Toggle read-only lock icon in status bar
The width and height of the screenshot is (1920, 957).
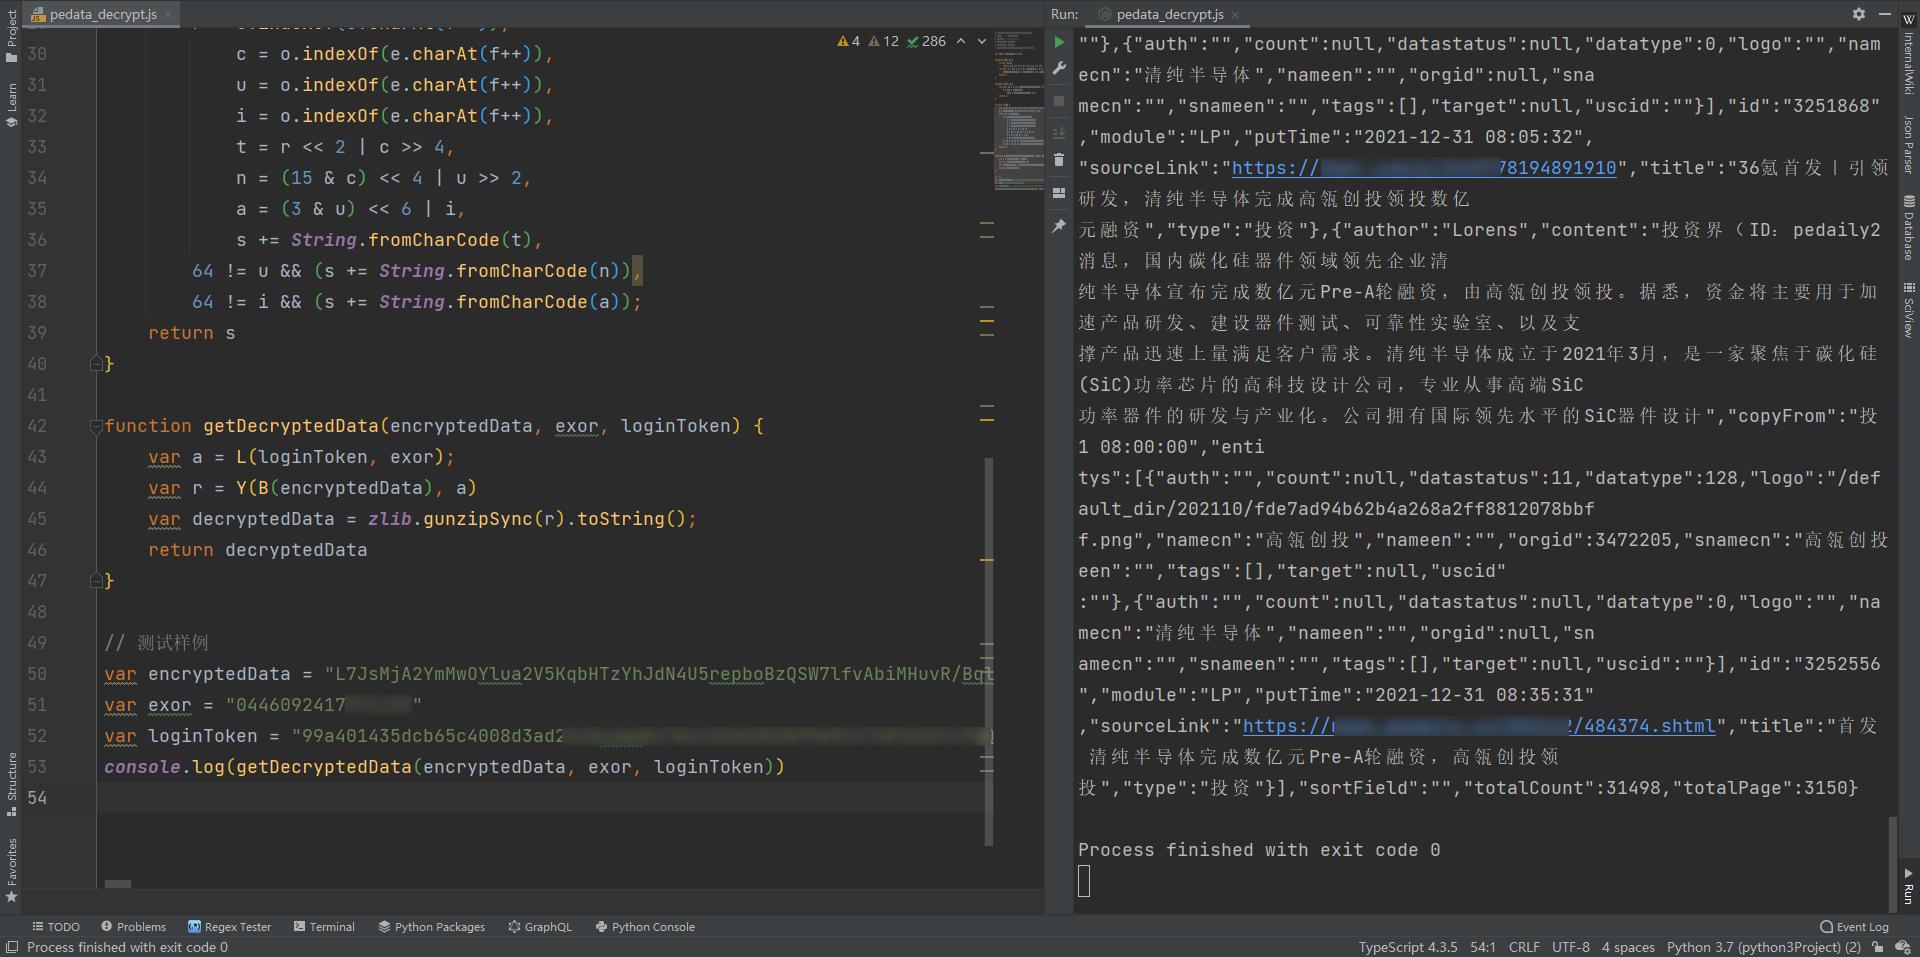(1878, 947)
